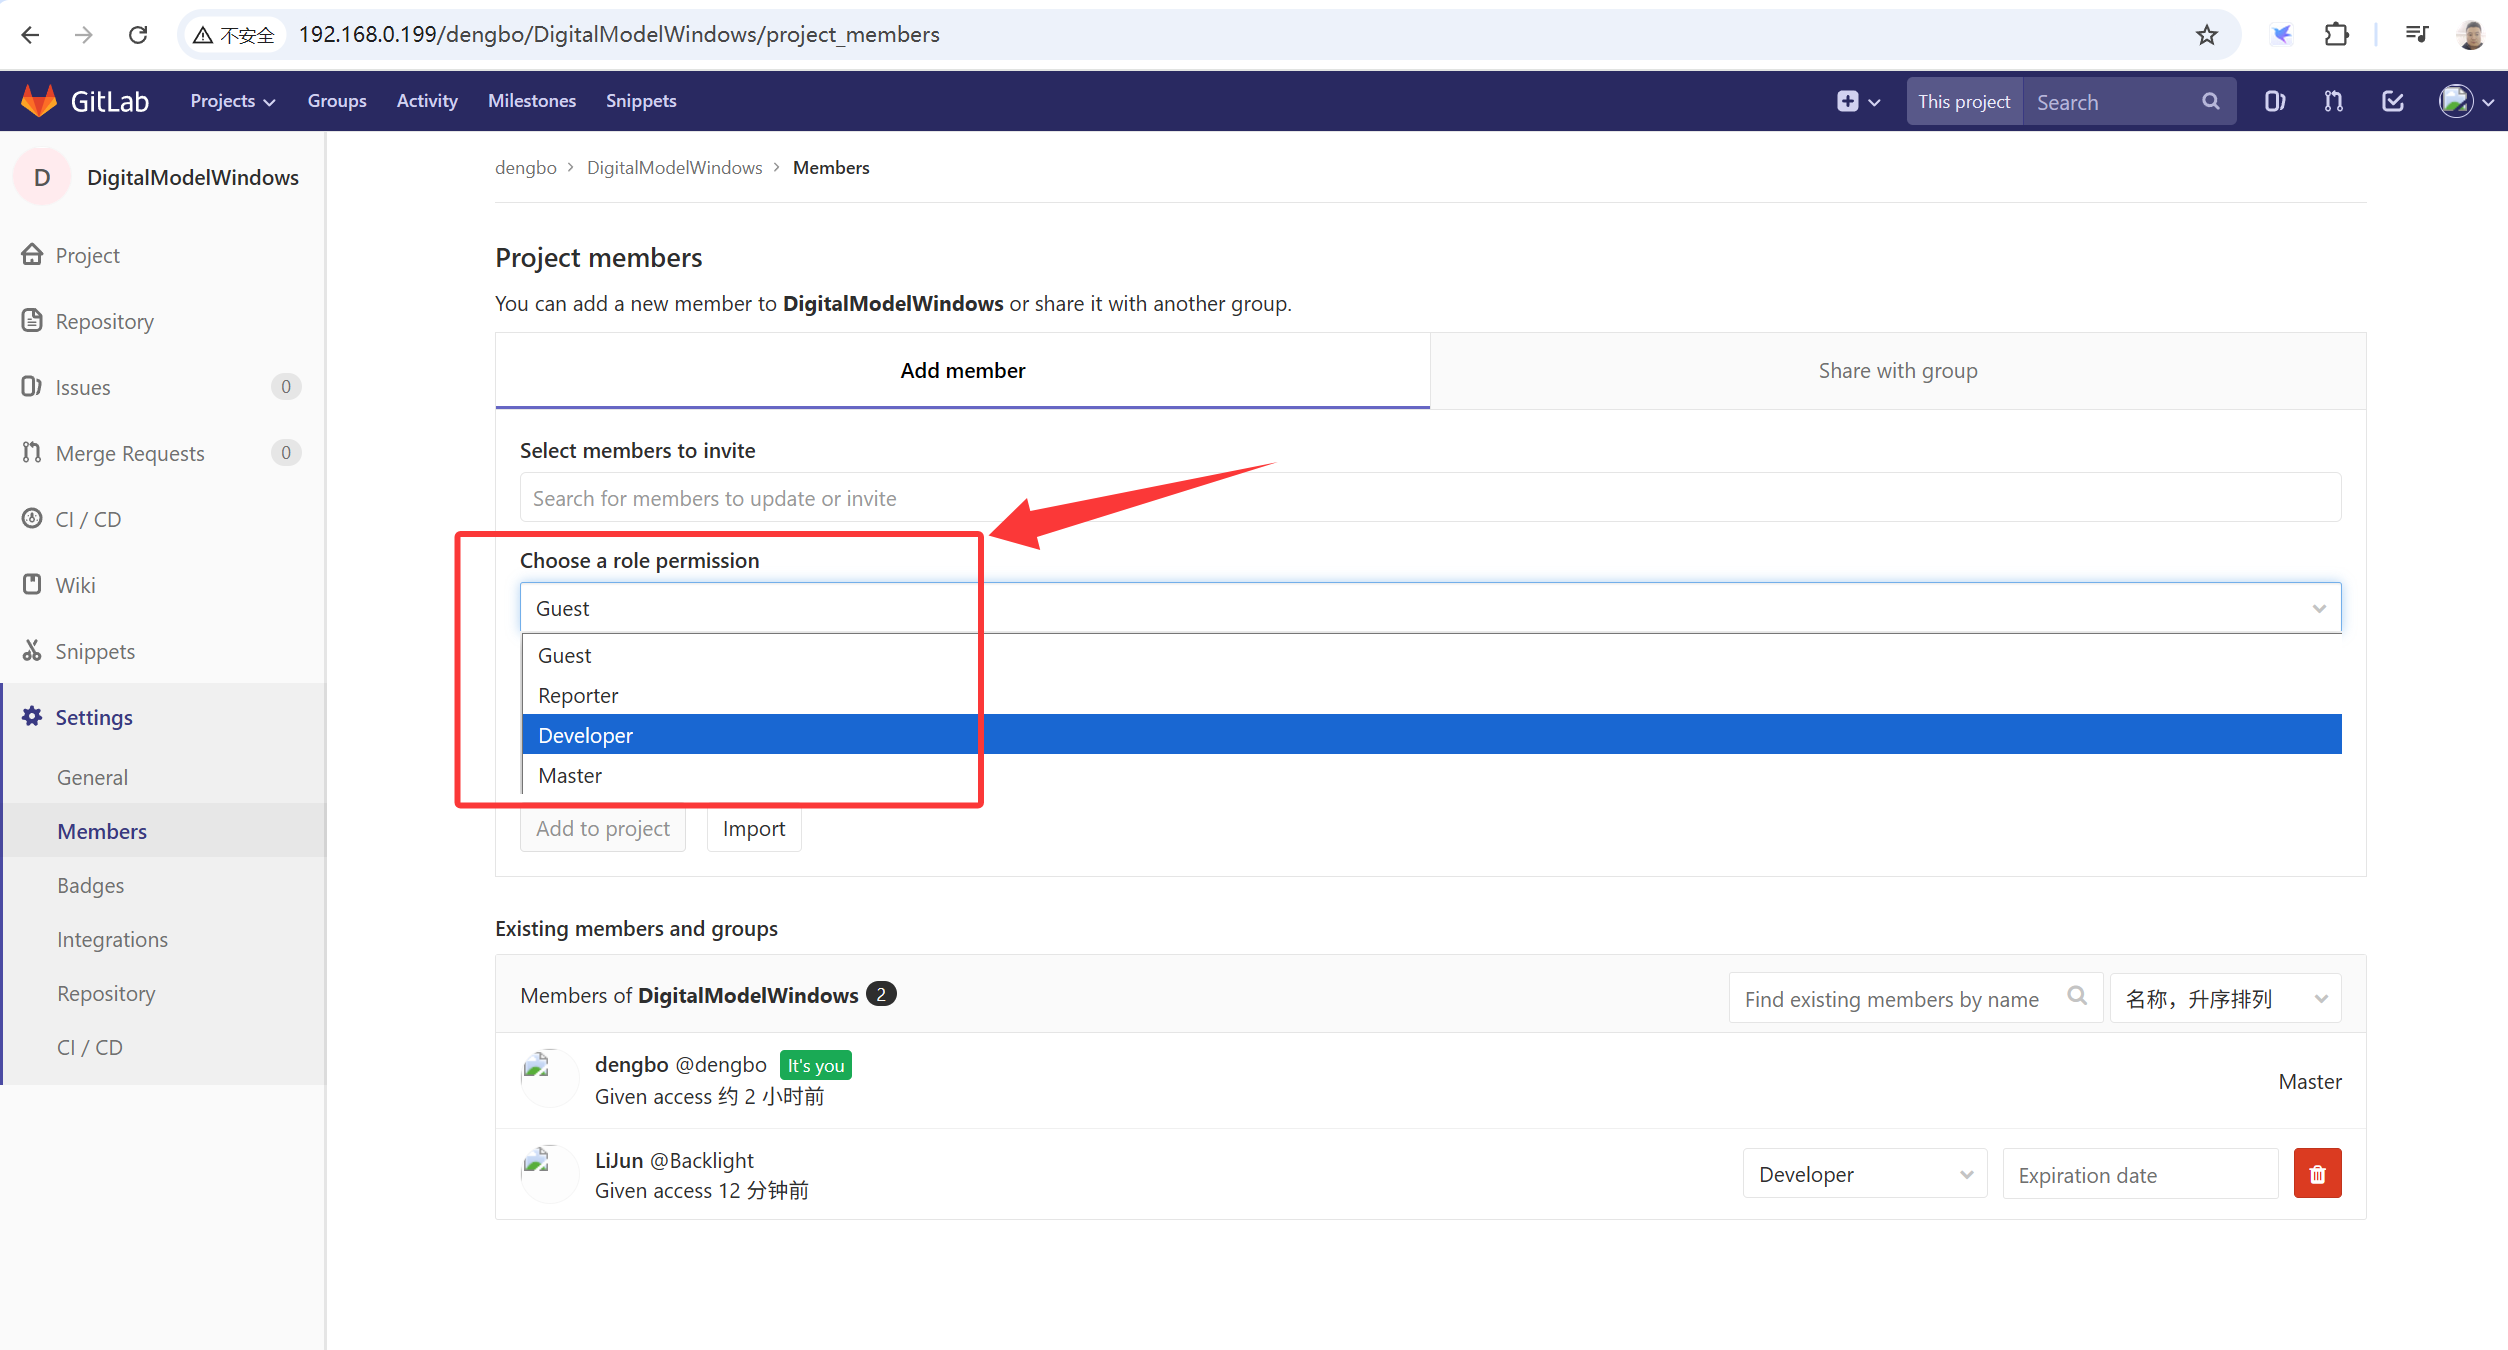The width and height of the screenshot is (2508, 1350).
Task: Switch to Share with group tab
Action: pos(1897,371)
